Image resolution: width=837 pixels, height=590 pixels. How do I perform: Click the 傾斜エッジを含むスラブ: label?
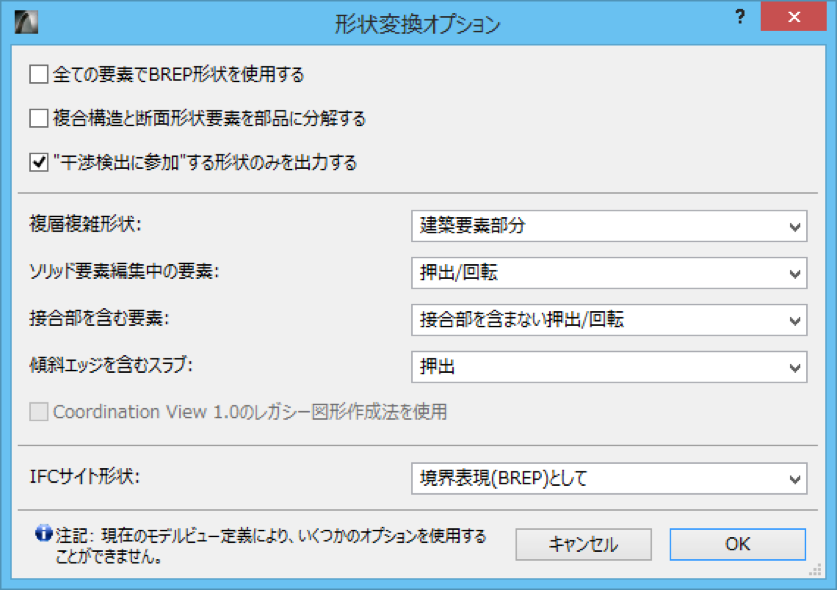click(110, 365)
